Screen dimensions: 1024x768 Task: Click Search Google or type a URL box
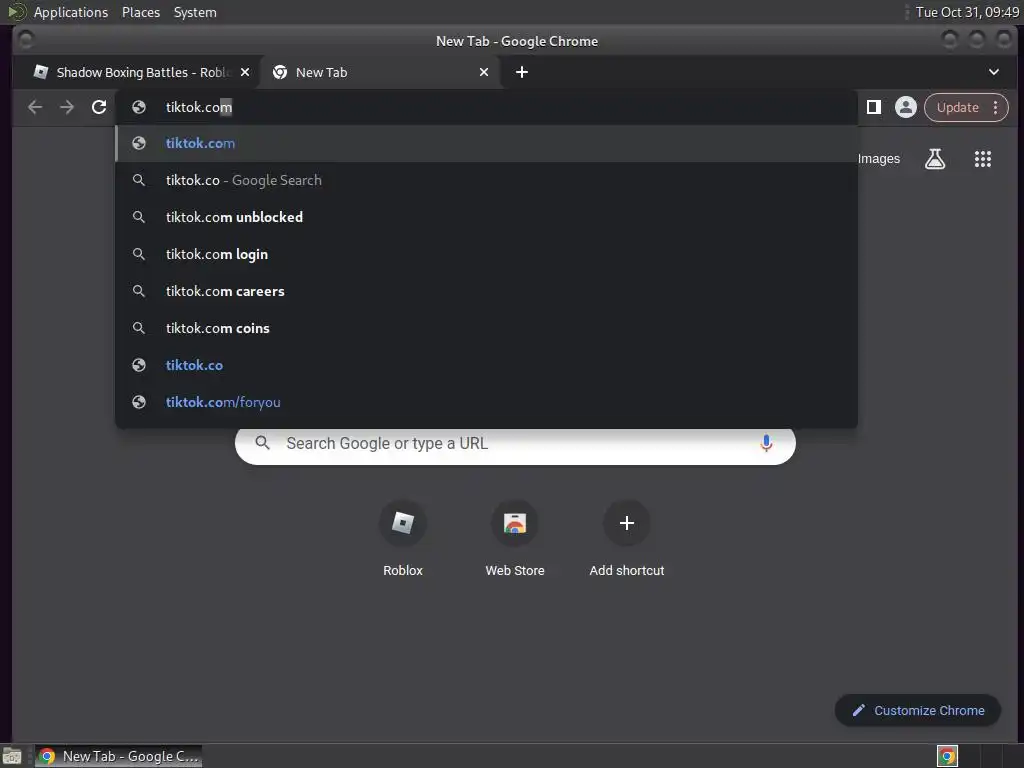515,444
